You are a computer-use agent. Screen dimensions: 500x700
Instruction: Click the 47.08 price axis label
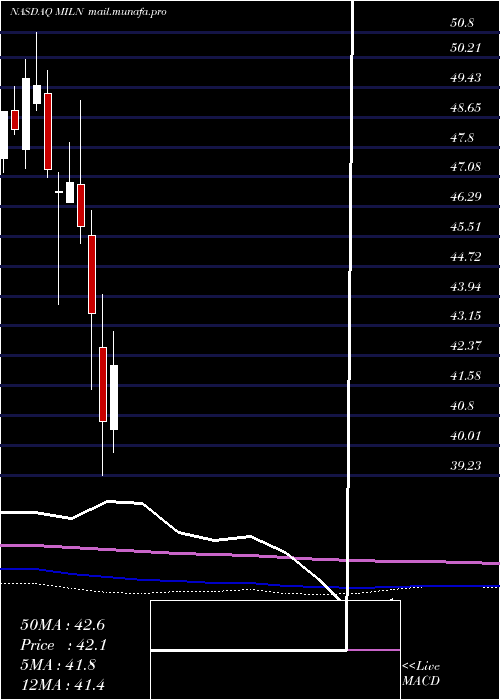(466, 167)
